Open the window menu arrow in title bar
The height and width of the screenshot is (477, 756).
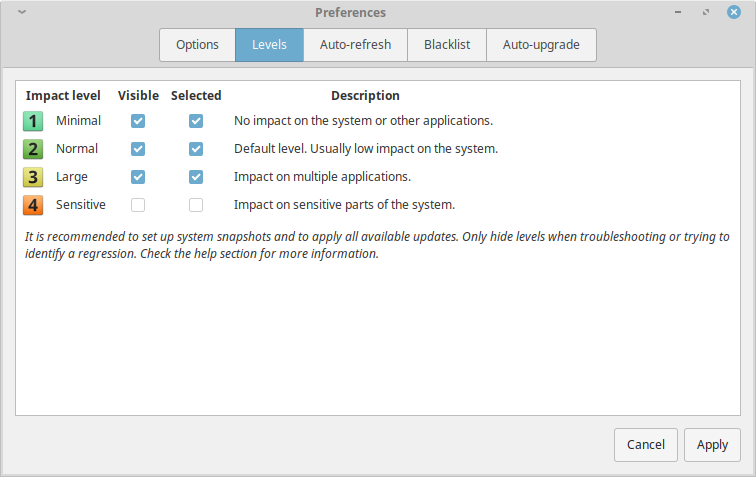click(x=22, y=13)
